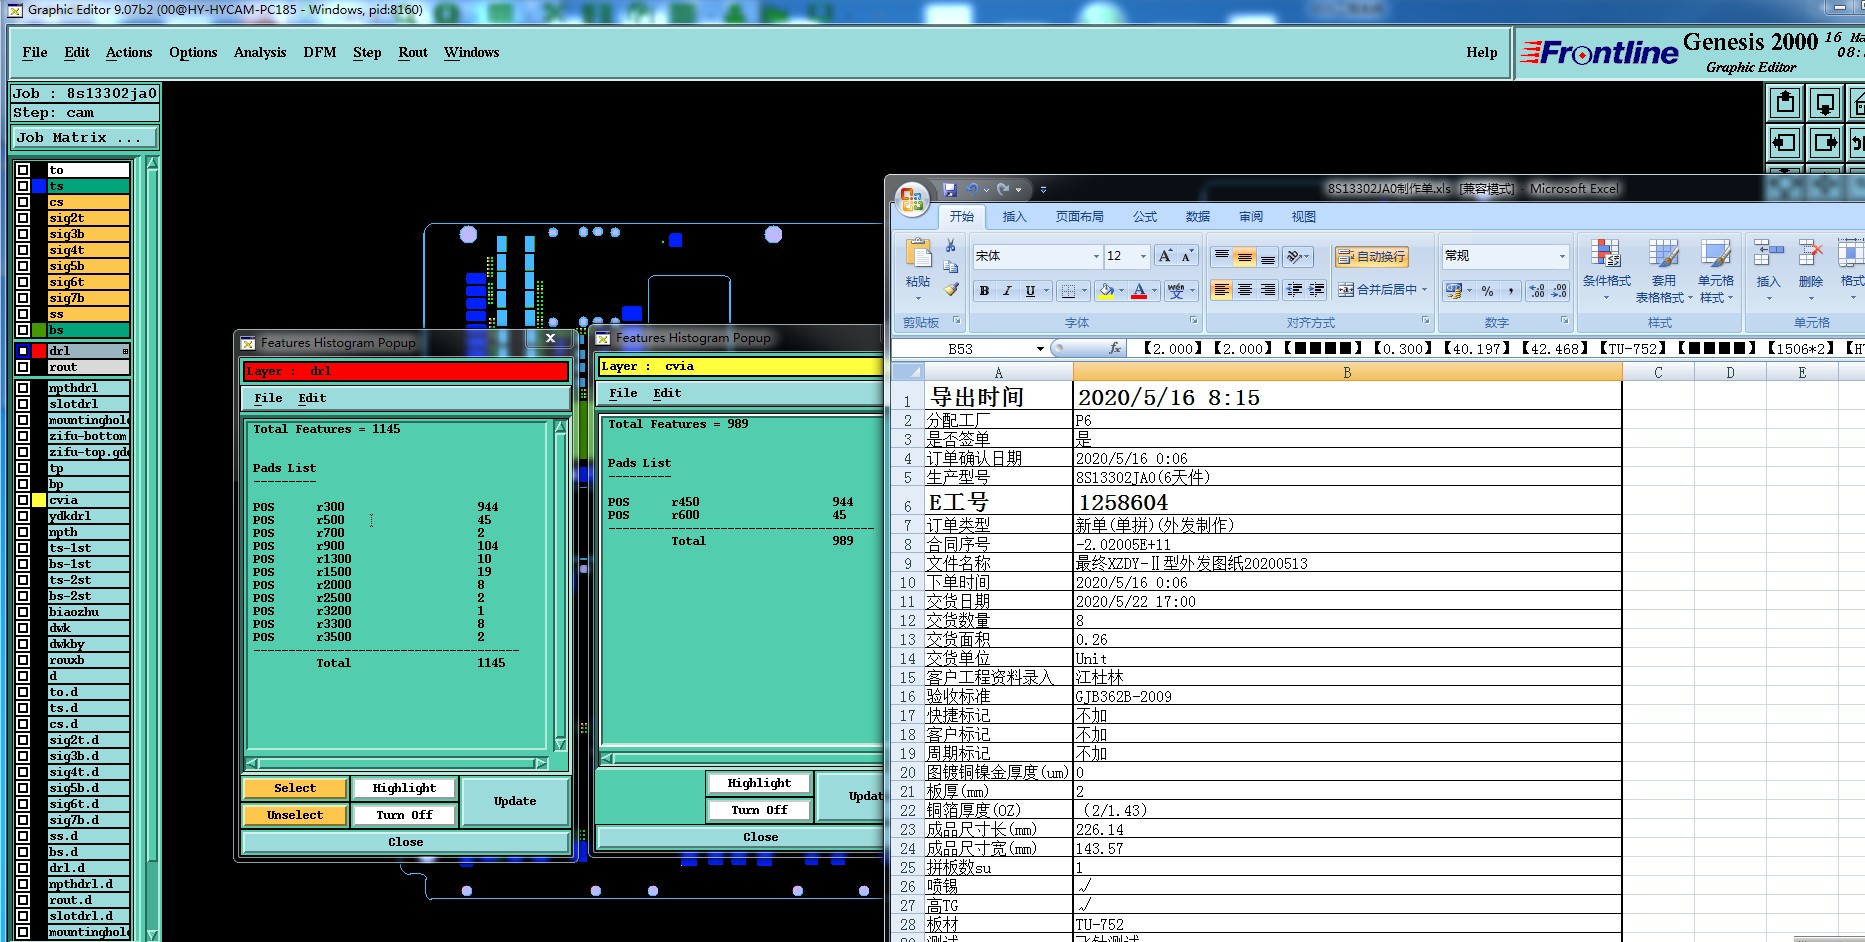Switch to the 插入 ribbon tab
1865x942 pixels.
(1014, 217)
